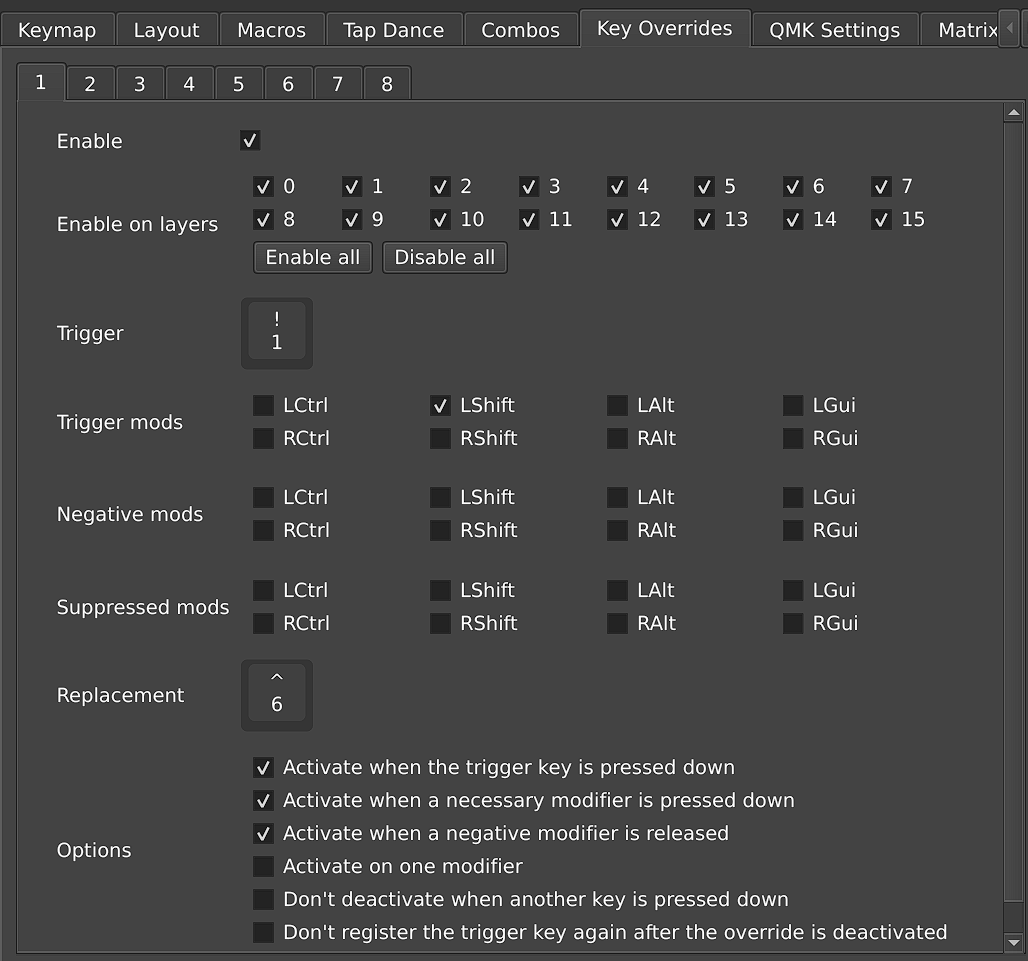Toggle layer 12 checkbox
The image size is (1028, 961).
pos(618,220)
